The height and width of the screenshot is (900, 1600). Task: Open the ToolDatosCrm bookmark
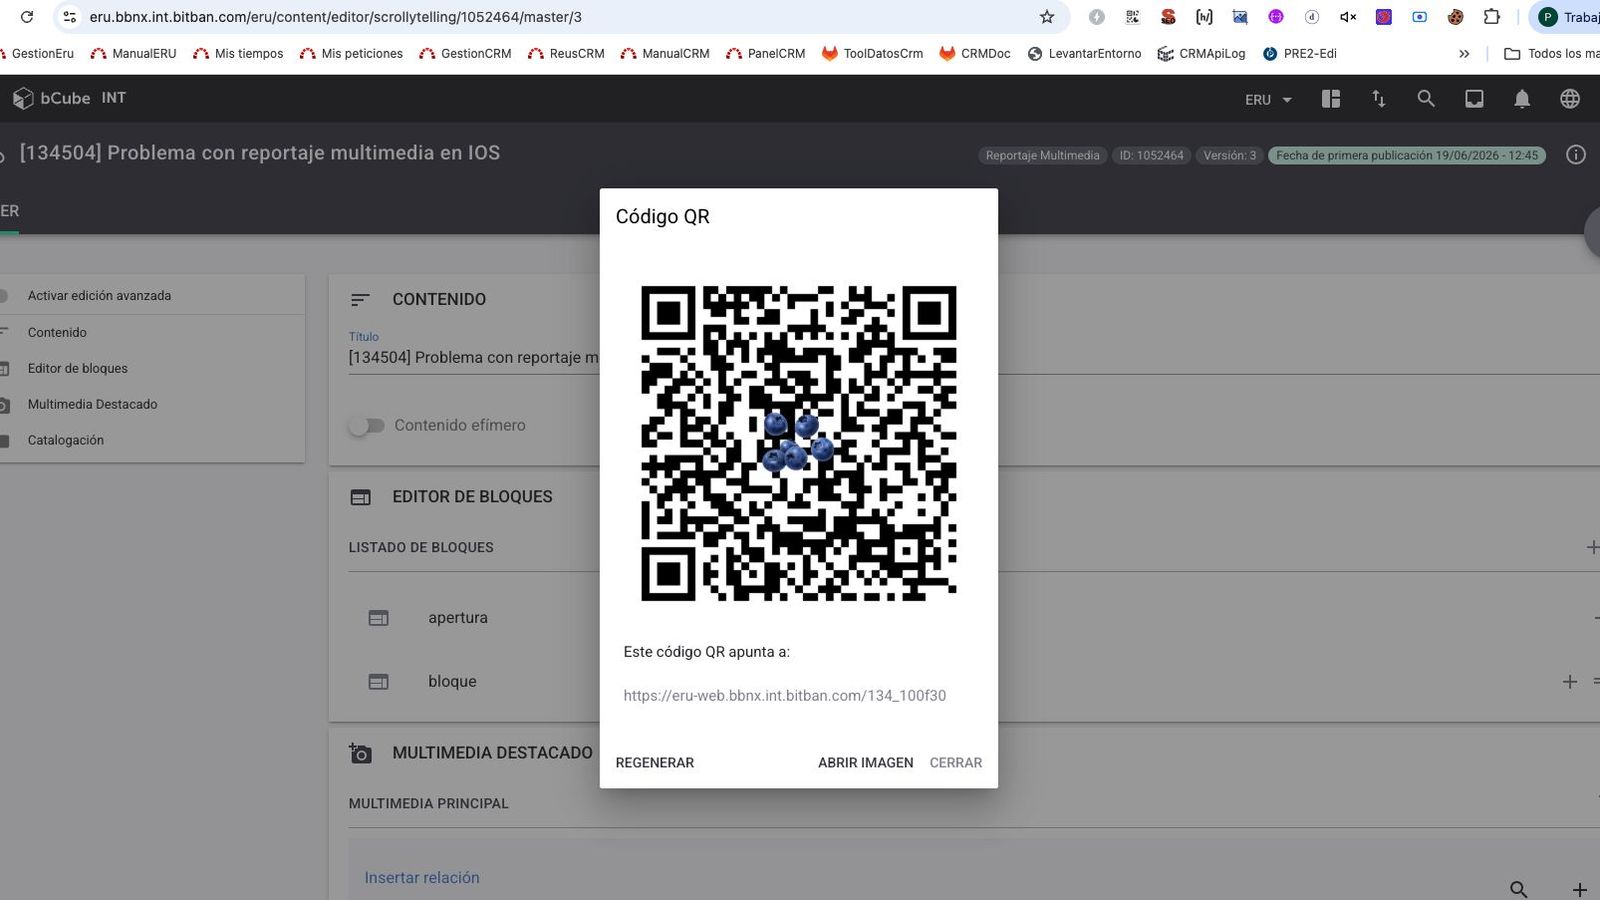[x=872, y=54]
